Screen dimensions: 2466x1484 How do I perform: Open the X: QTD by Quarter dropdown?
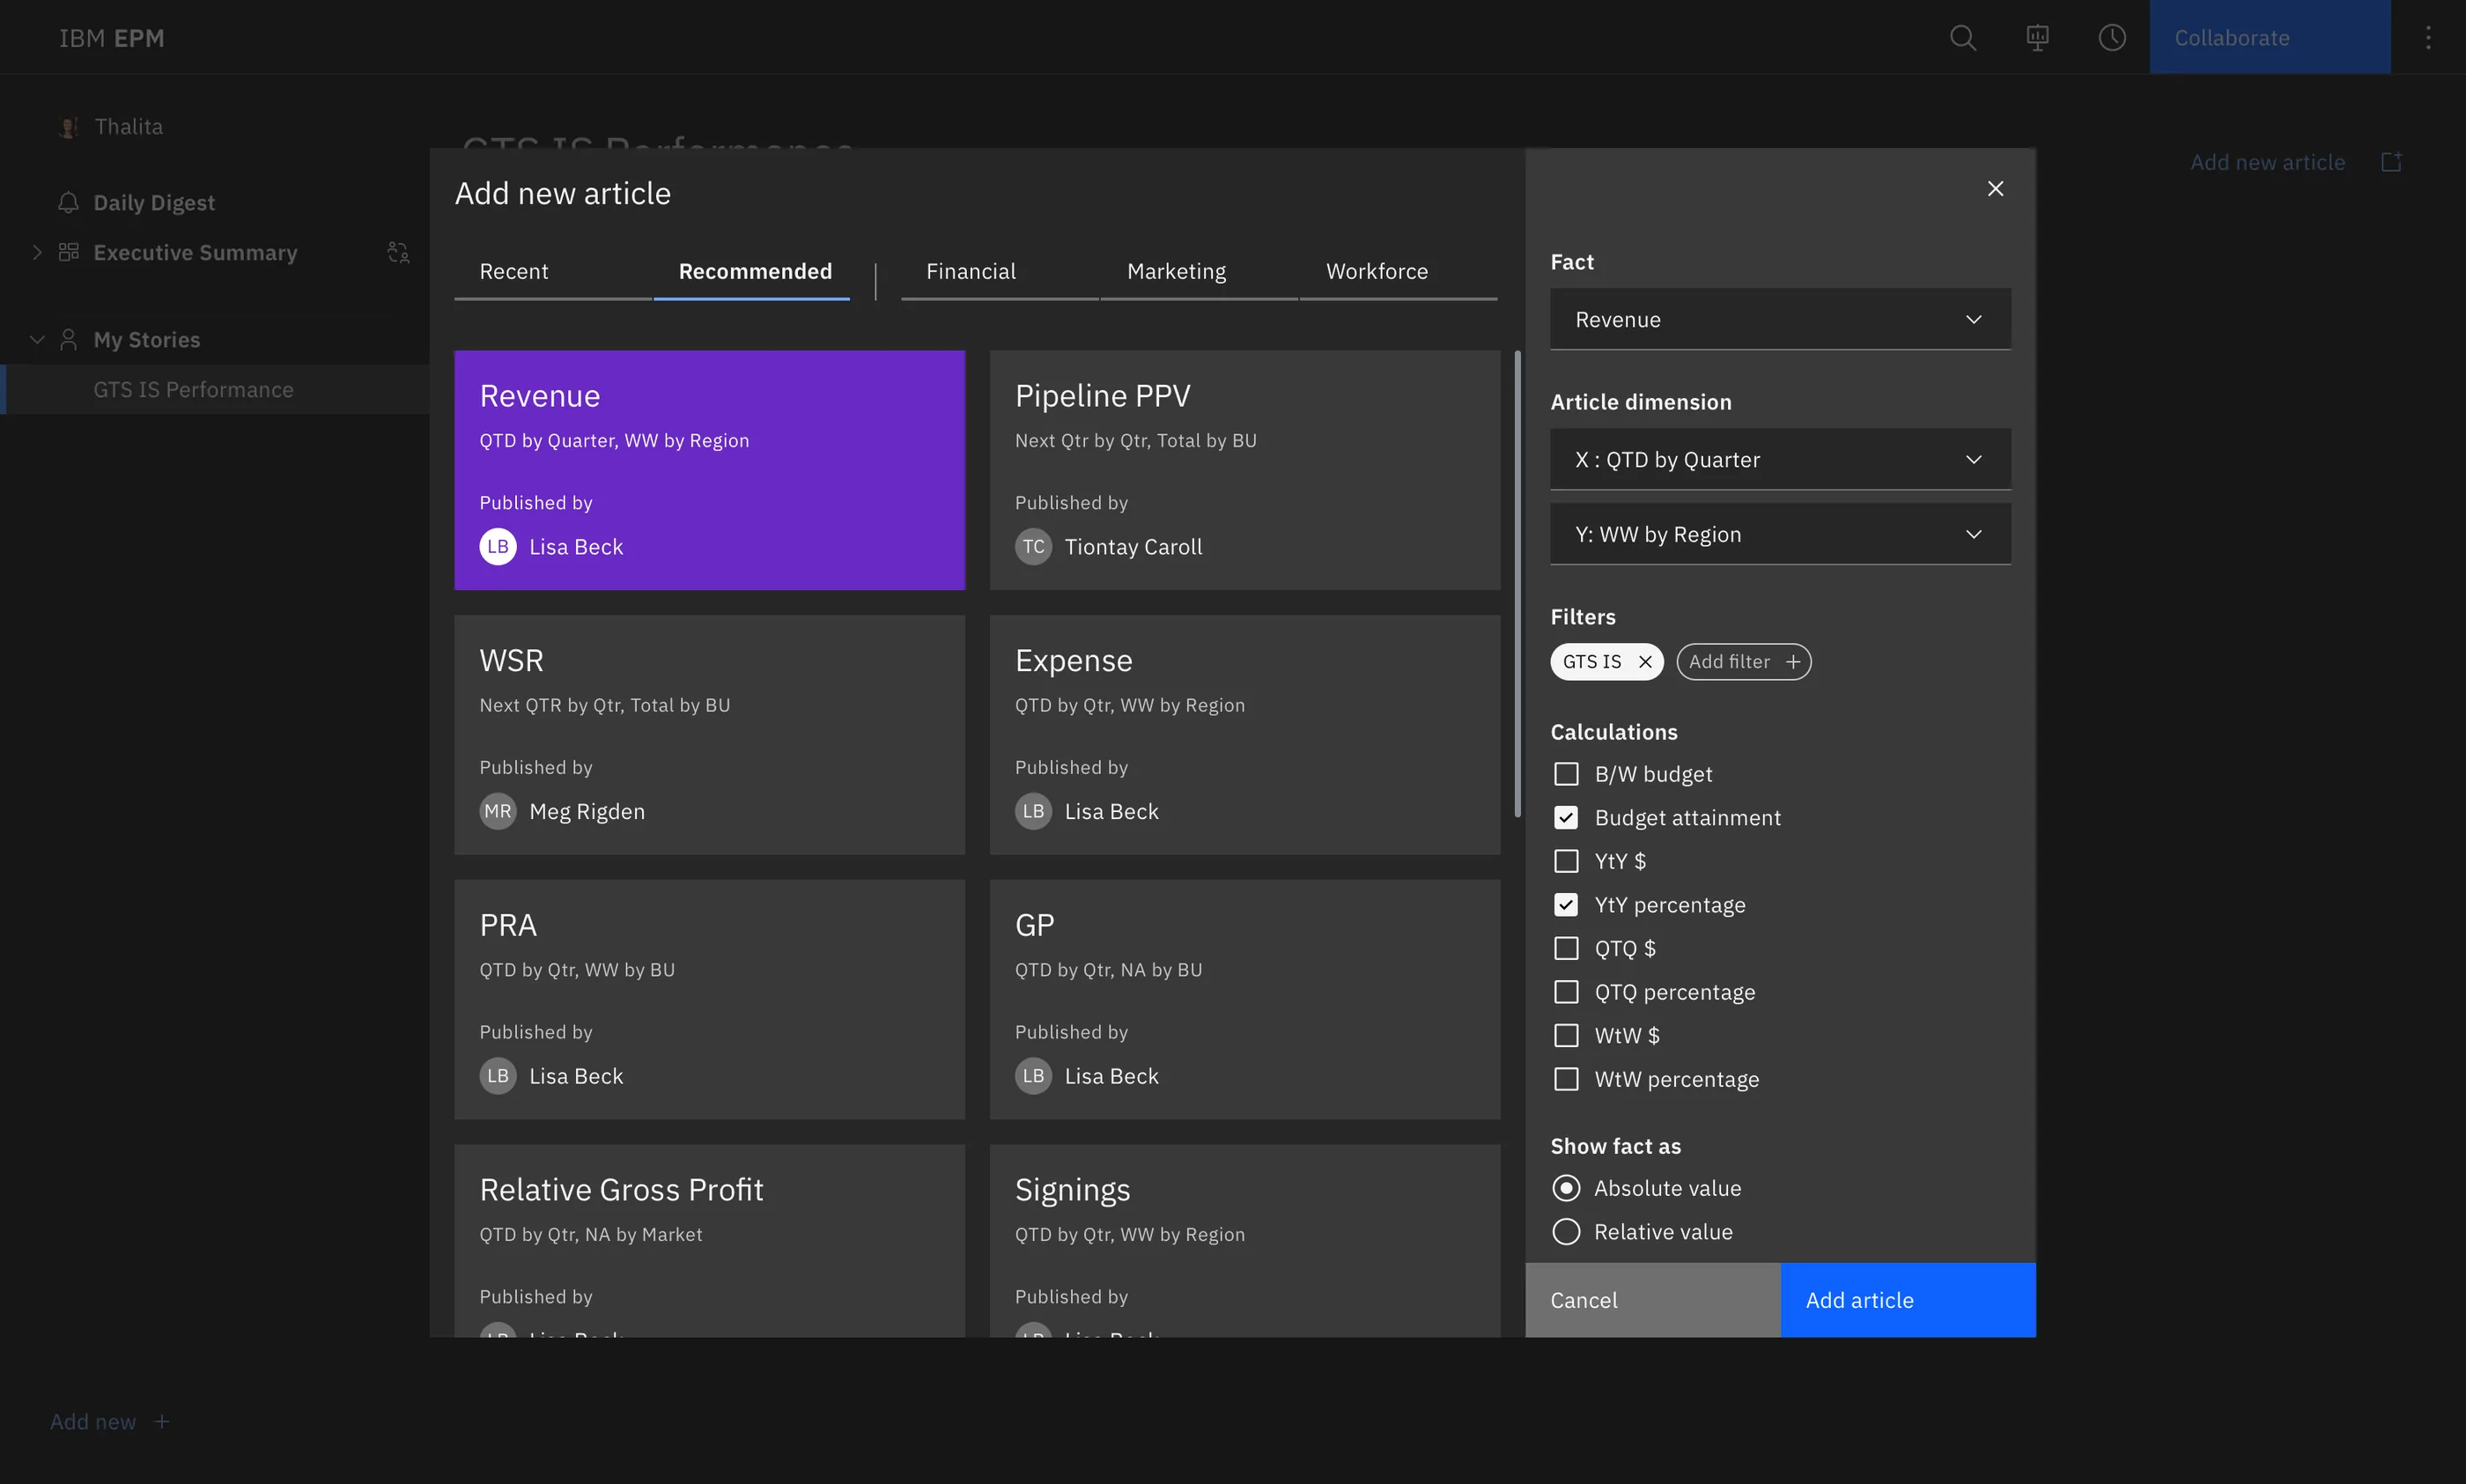(1780, 459)
